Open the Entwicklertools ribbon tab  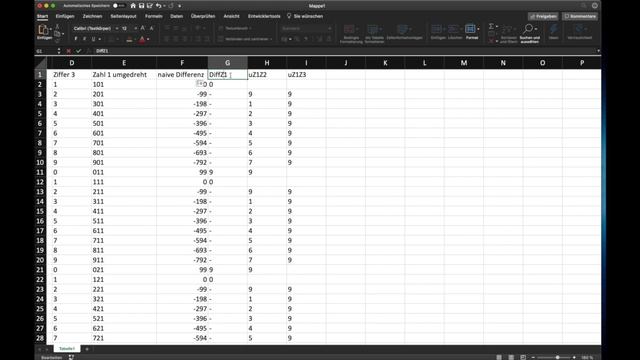[264, 16]
